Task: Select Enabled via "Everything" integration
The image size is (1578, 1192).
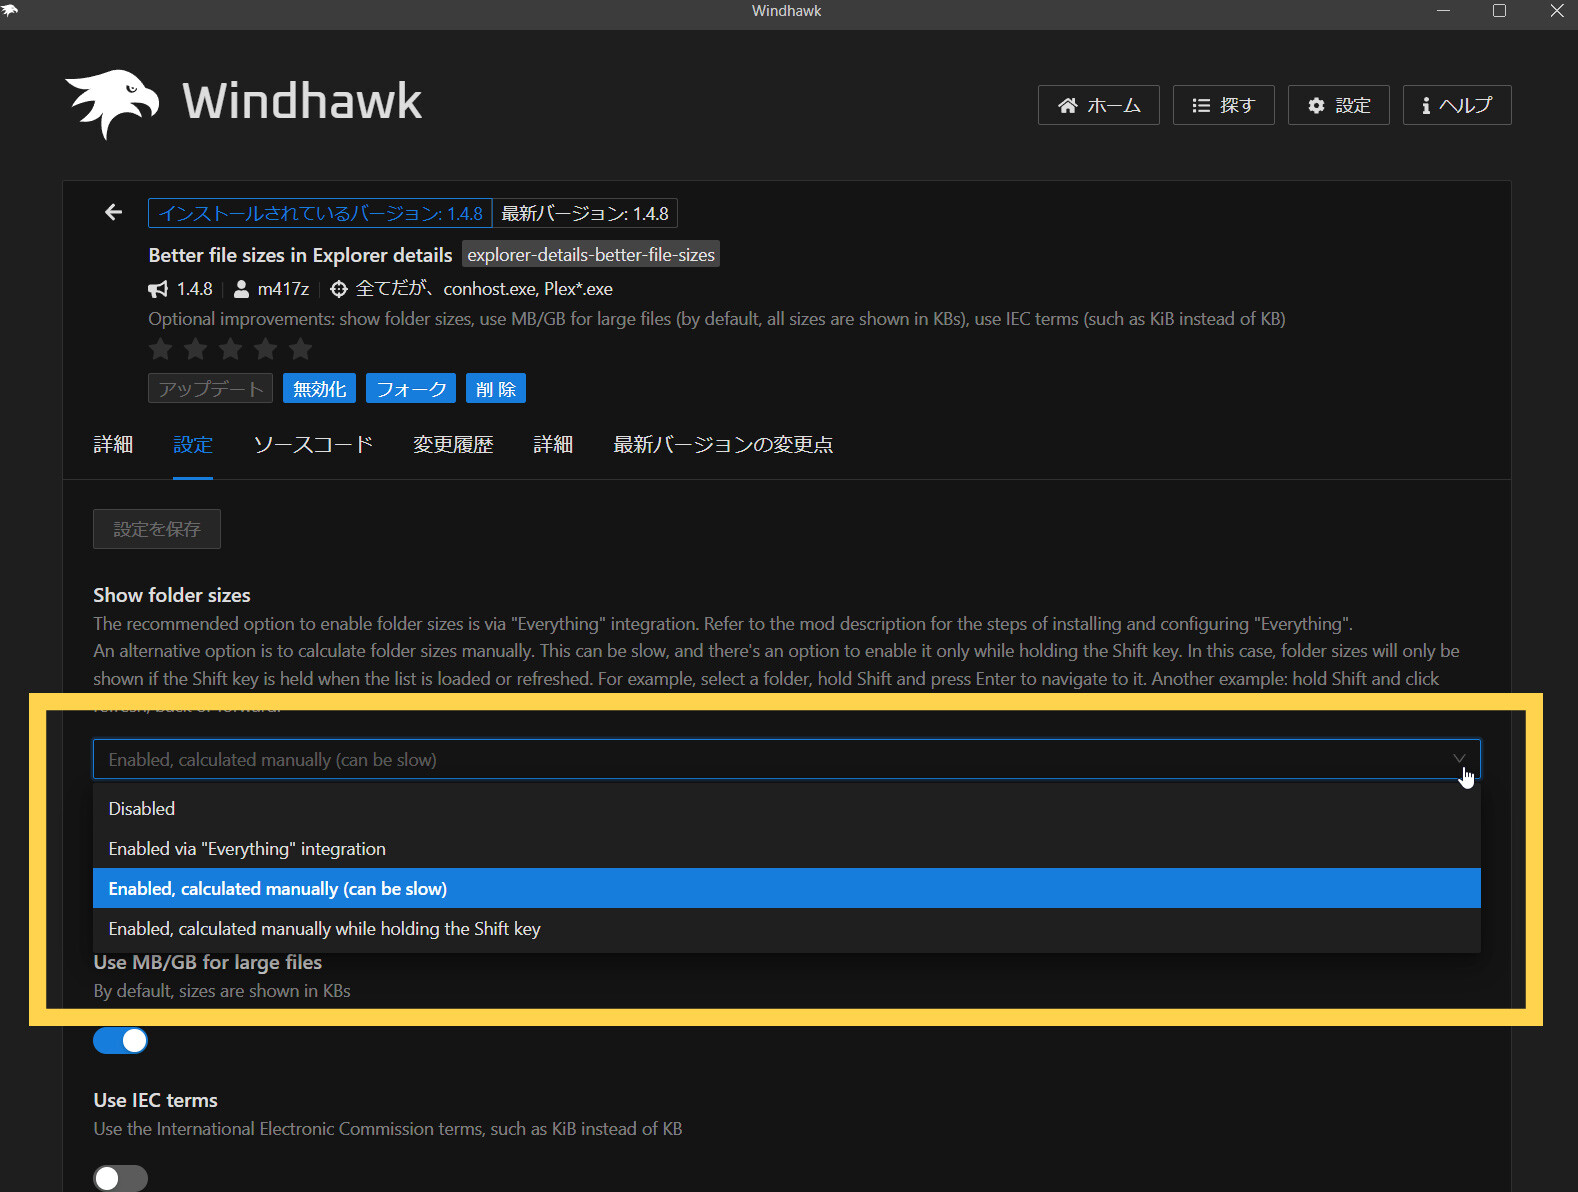Action: [x=786, y=848]
